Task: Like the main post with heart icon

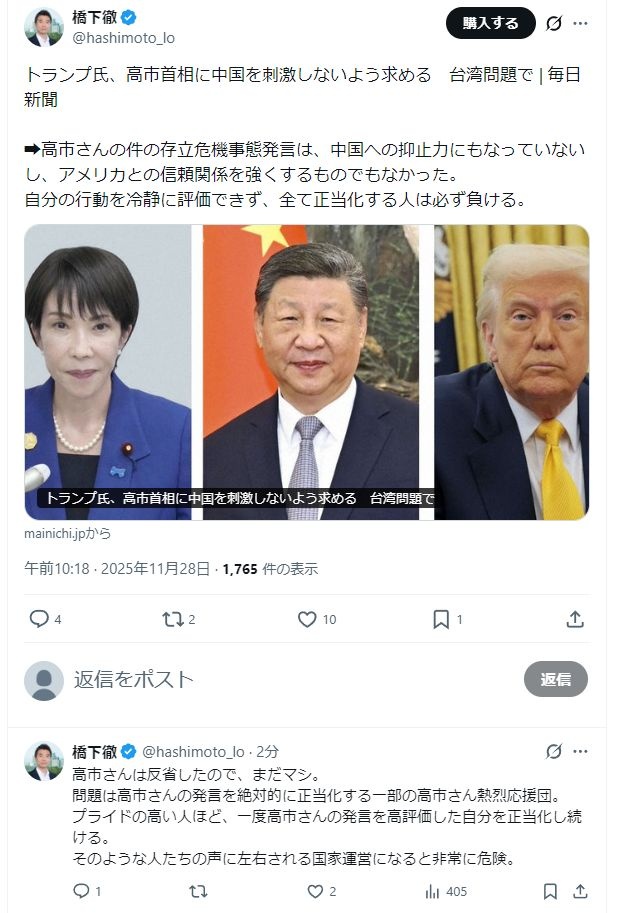Action: (x=307, y=619)
